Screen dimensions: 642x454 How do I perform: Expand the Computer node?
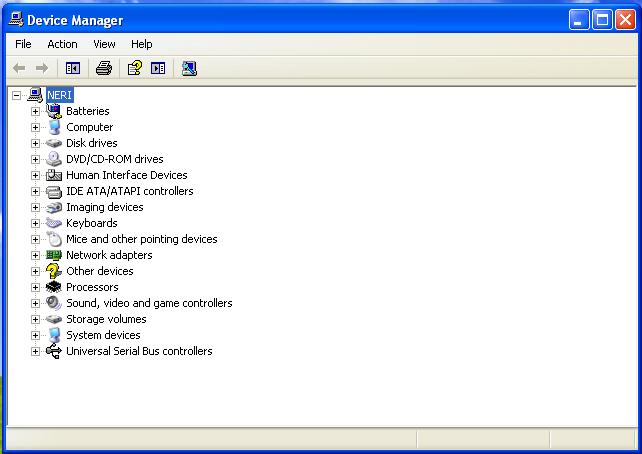(35, 127)
